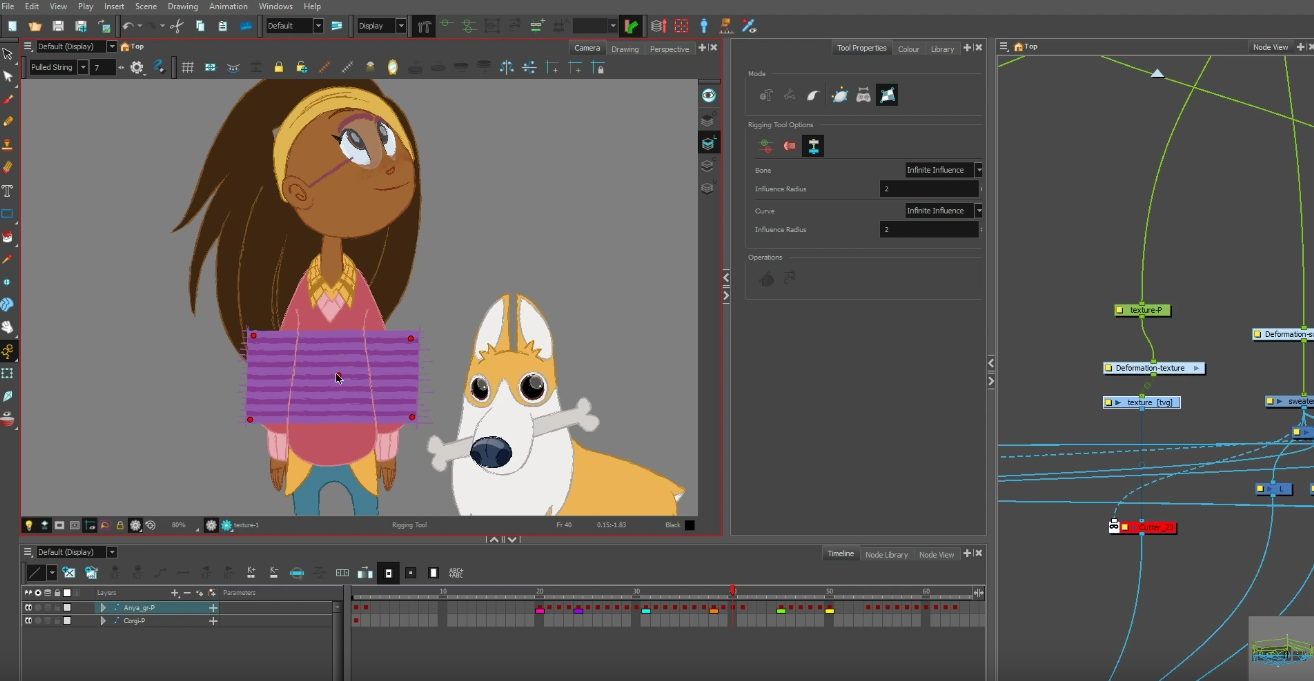The height and width of the screenshot is (681, 1314).
Task: Toggle the eye render icon at Camera view right
Action: click(x=708, y=95)
